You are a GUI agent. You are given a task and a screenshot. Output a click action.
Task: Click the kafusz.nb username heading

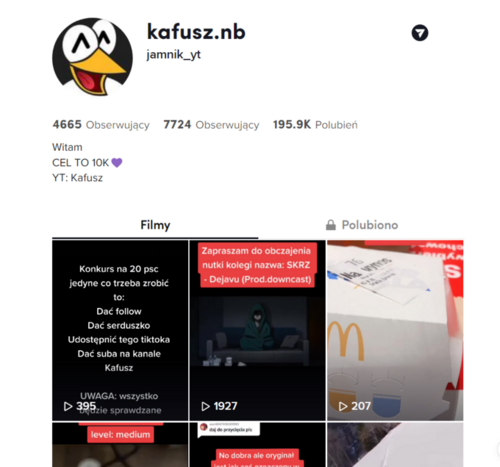coord(196,32)
